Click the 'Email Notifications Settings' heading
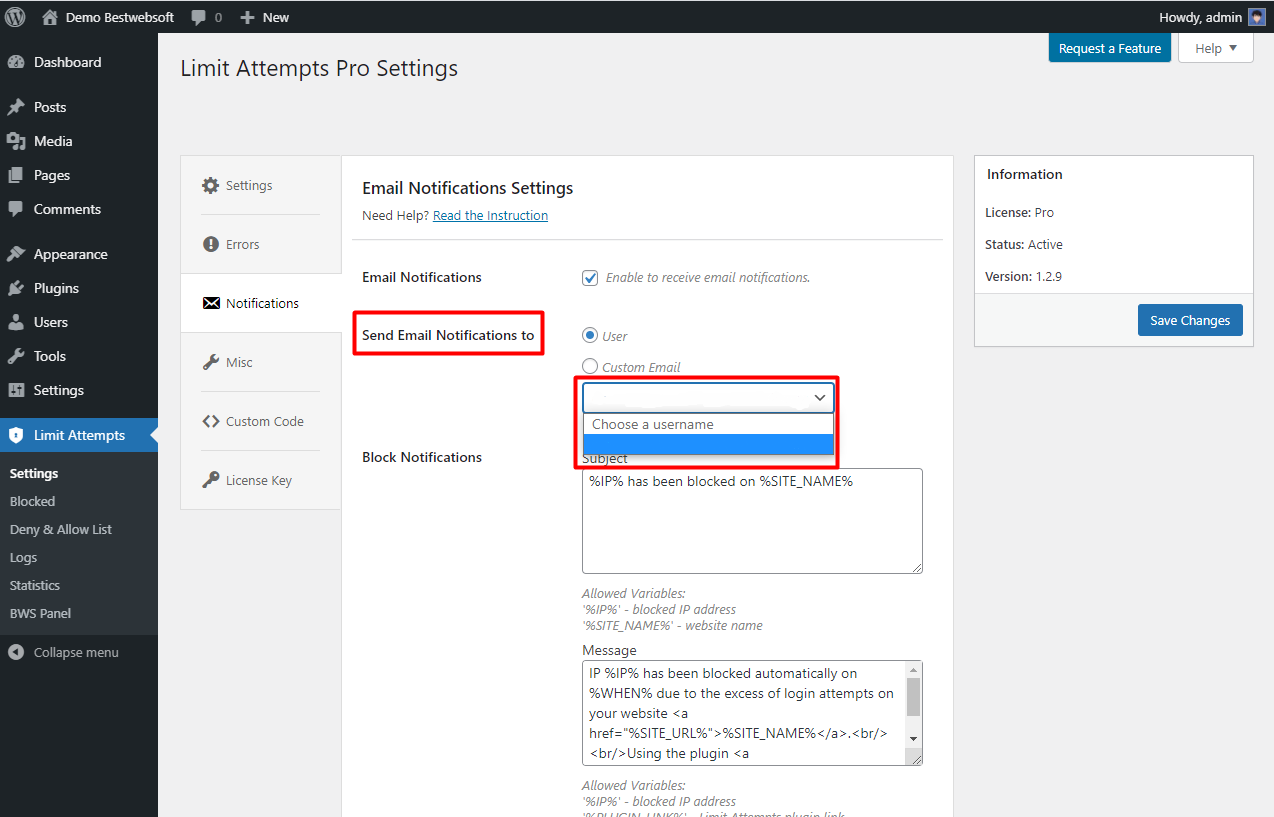The image size is (1274, 817). coord(468,188)
